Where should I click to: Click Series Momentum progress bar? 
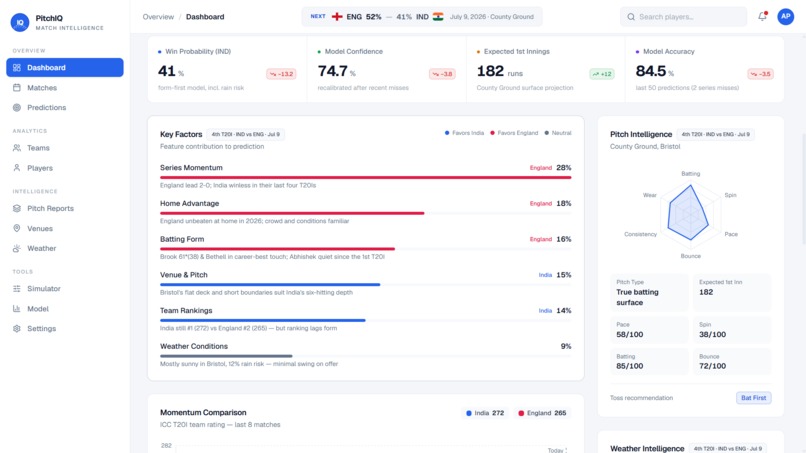point(365,177)
